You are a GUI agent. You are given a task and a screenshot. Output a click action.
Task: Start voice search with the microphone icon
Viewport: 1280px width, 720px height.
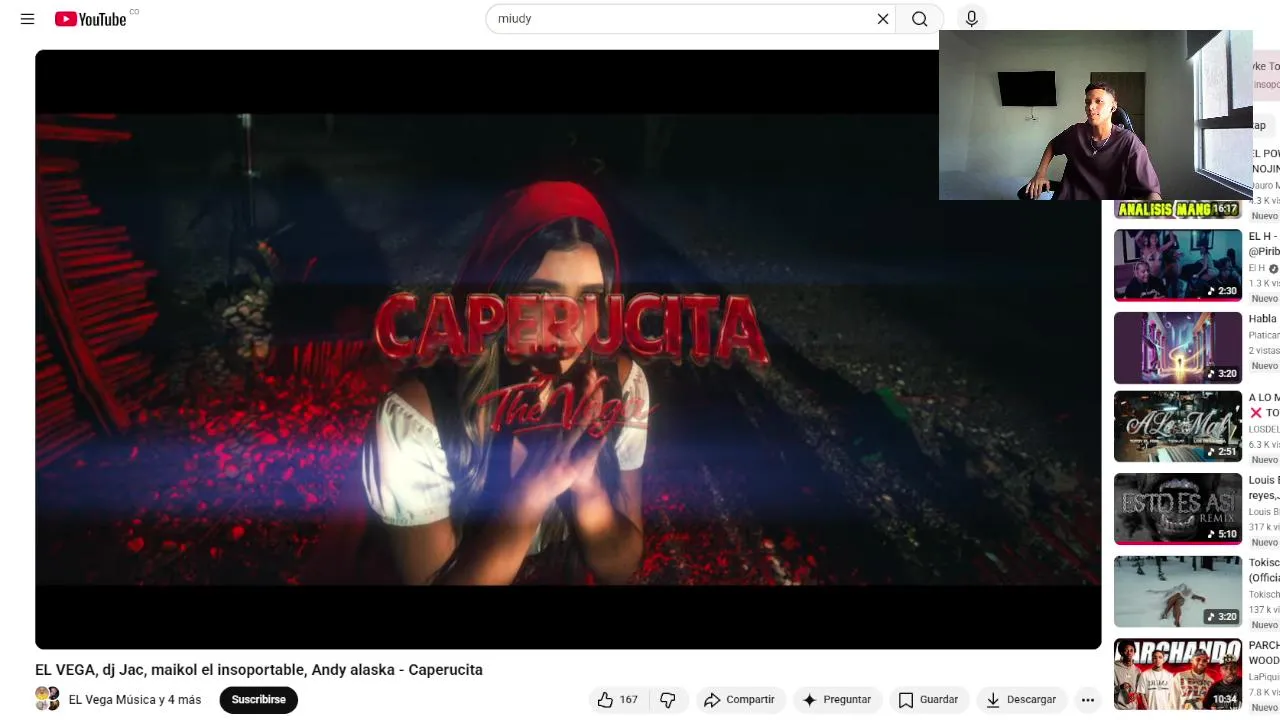[x=971, y=19]
